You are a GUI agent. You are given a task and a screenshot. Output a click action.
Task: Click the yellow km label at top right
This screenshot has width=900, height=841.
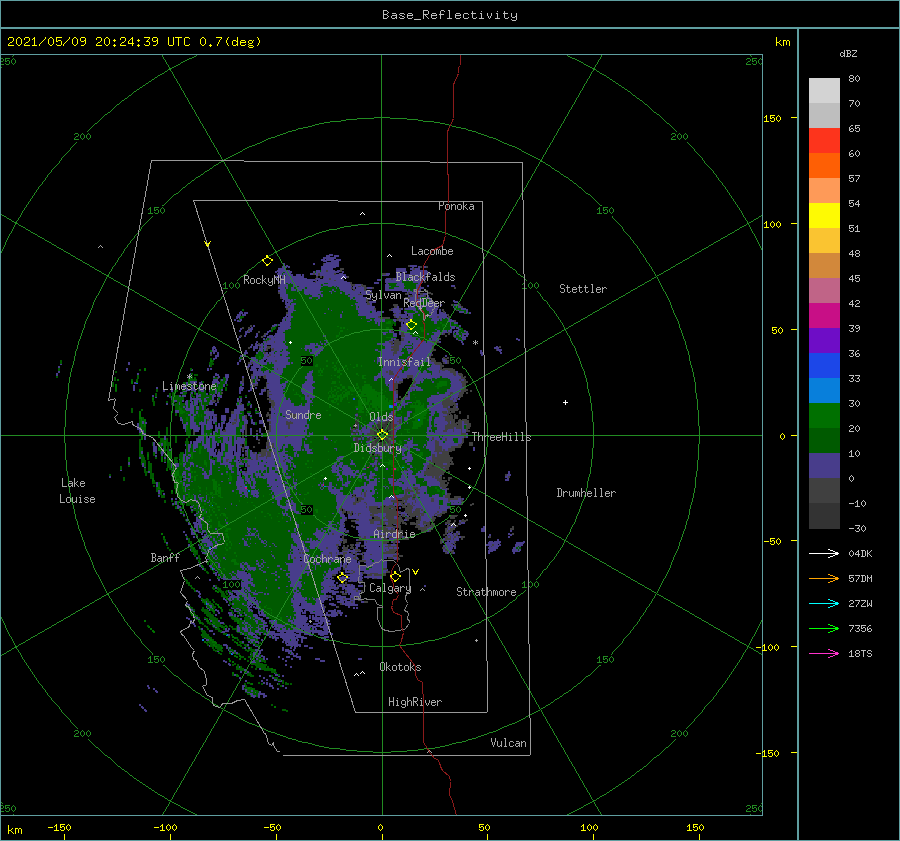pyautogui.click(x=782, y=42)
